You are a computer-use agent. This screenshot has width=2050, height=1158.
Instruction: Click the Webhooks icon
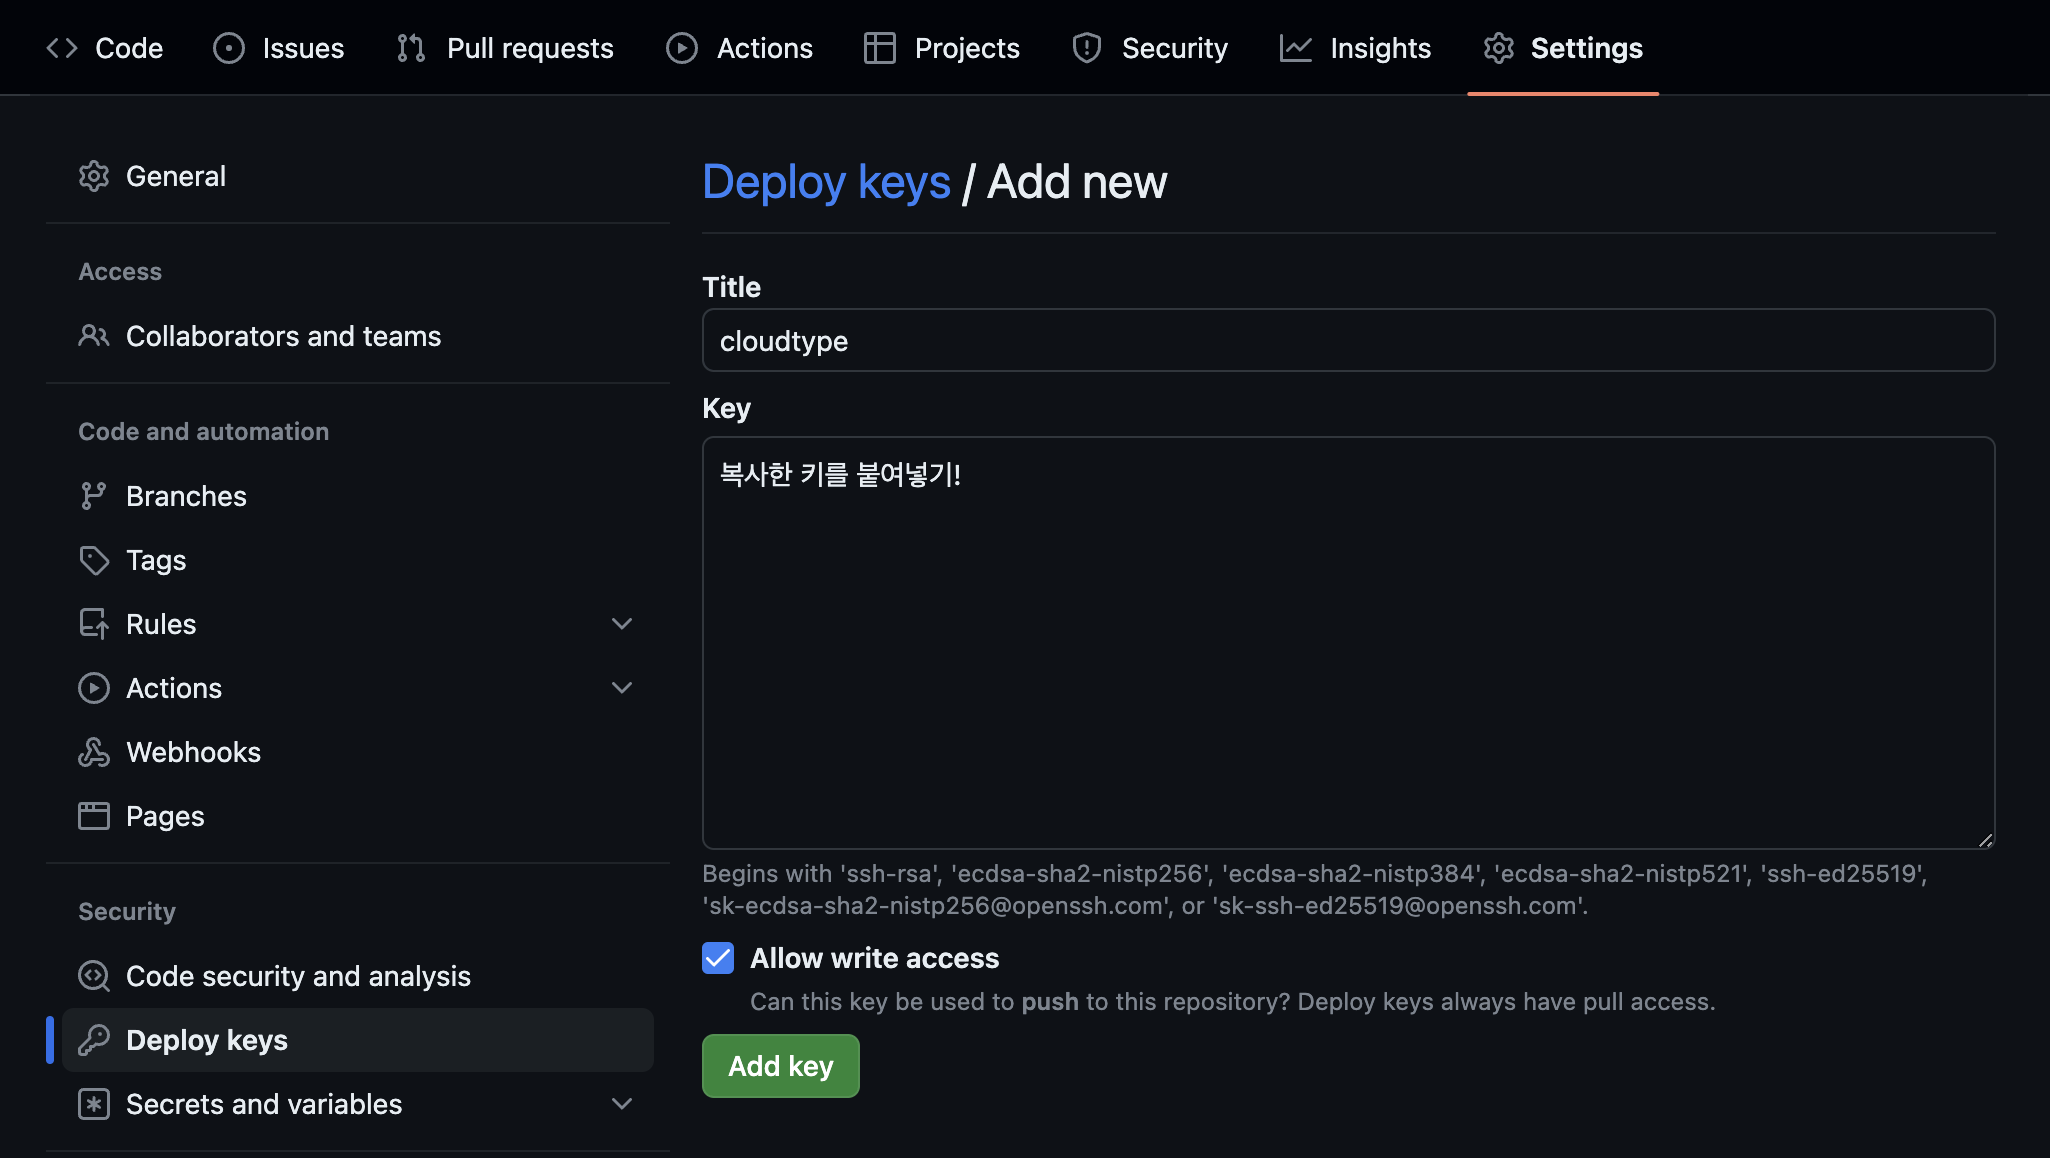(94, 752)
